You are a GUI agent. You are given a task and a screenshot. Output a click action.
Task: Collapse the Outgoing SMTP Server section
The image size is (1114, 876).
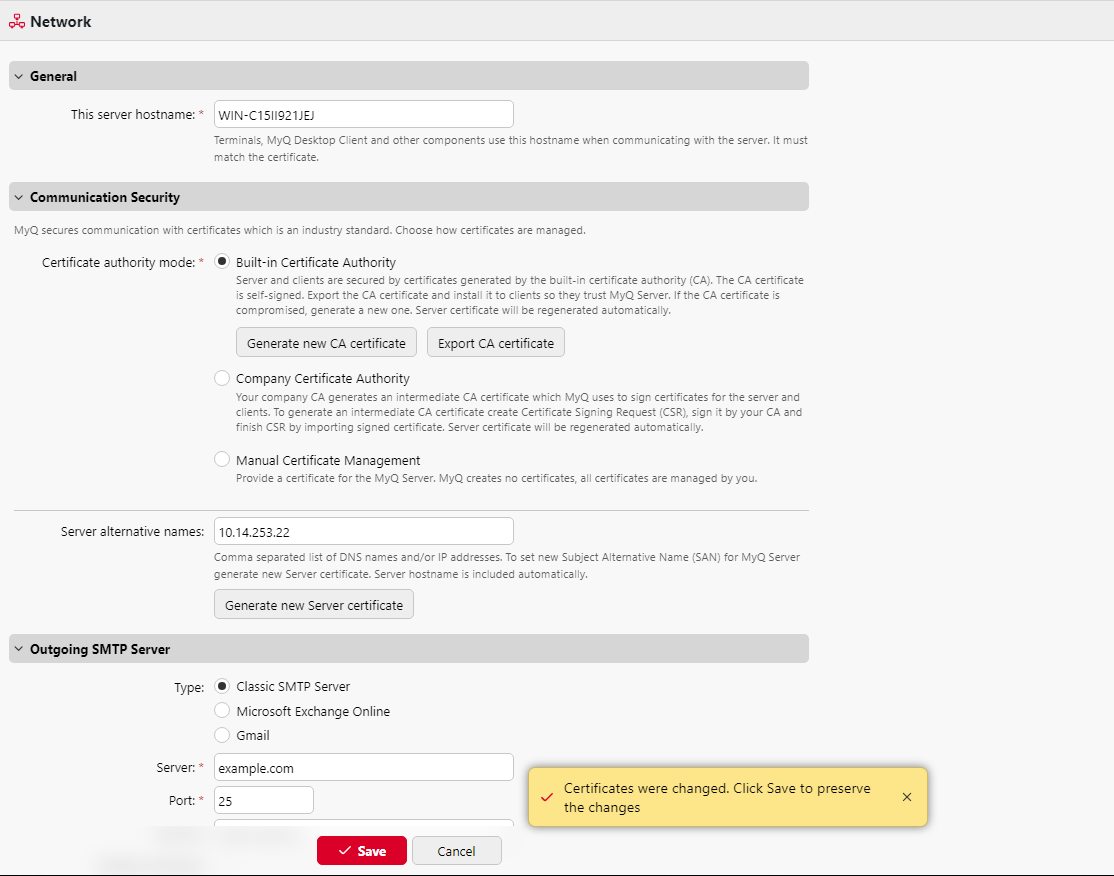(17, 648)
